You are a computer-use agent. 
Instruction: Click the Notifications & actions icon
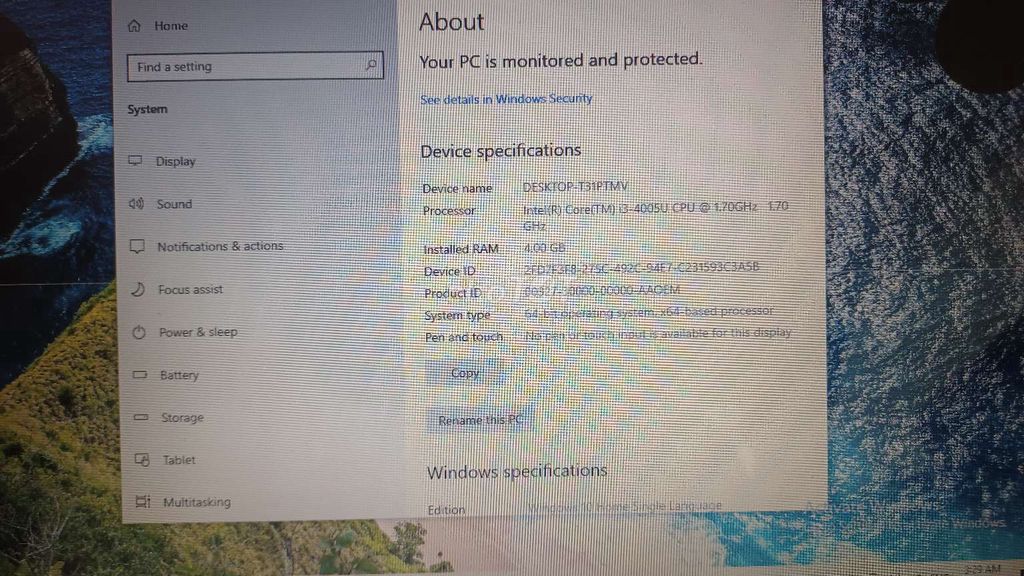coord(137,246)
